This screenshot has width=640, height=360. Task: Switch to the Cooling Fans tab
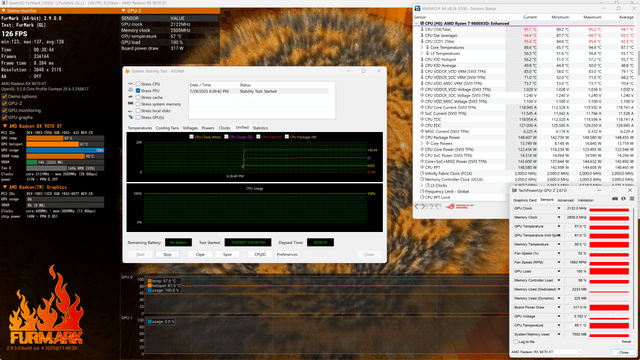[167, 128]
